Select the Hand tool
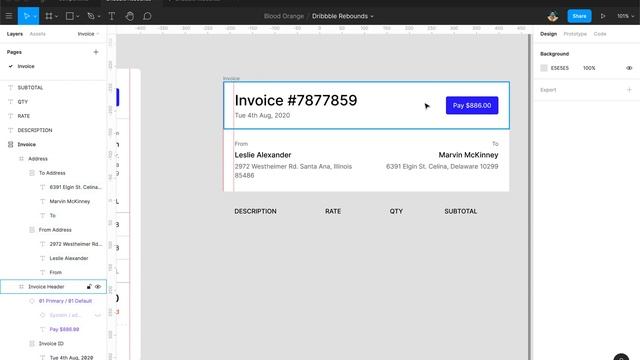This screenshot has width=640, height=360. [129, 16]
